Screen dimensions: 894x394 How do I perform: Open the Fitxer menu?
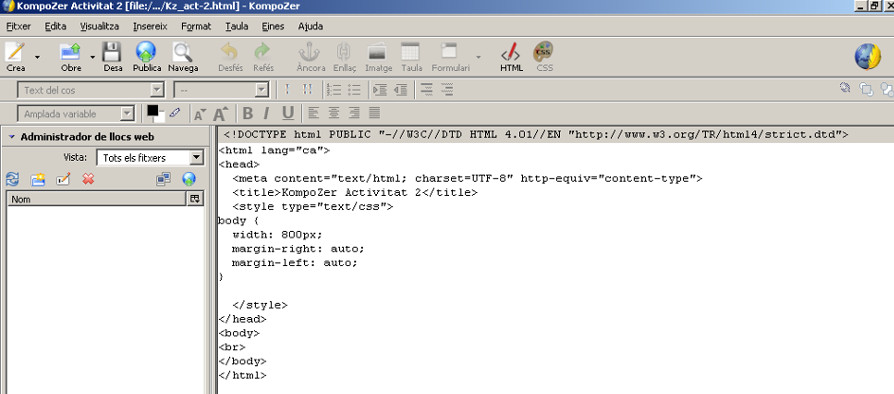pyautogui.click(x=18, y=26)
